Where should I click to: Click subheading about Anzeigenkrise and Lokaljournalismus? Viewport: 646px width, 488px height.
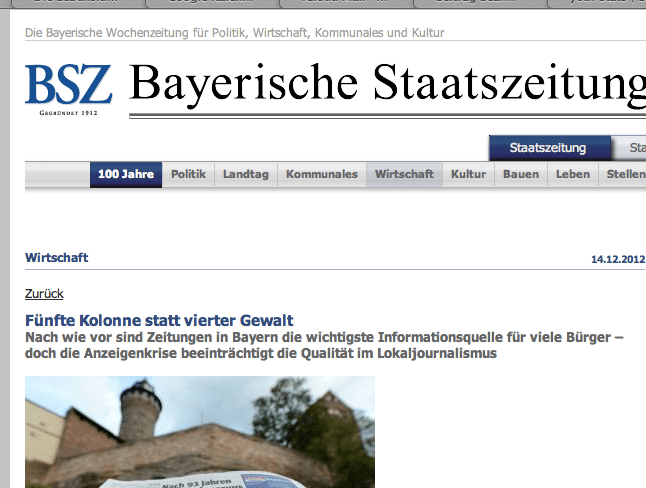324,345
